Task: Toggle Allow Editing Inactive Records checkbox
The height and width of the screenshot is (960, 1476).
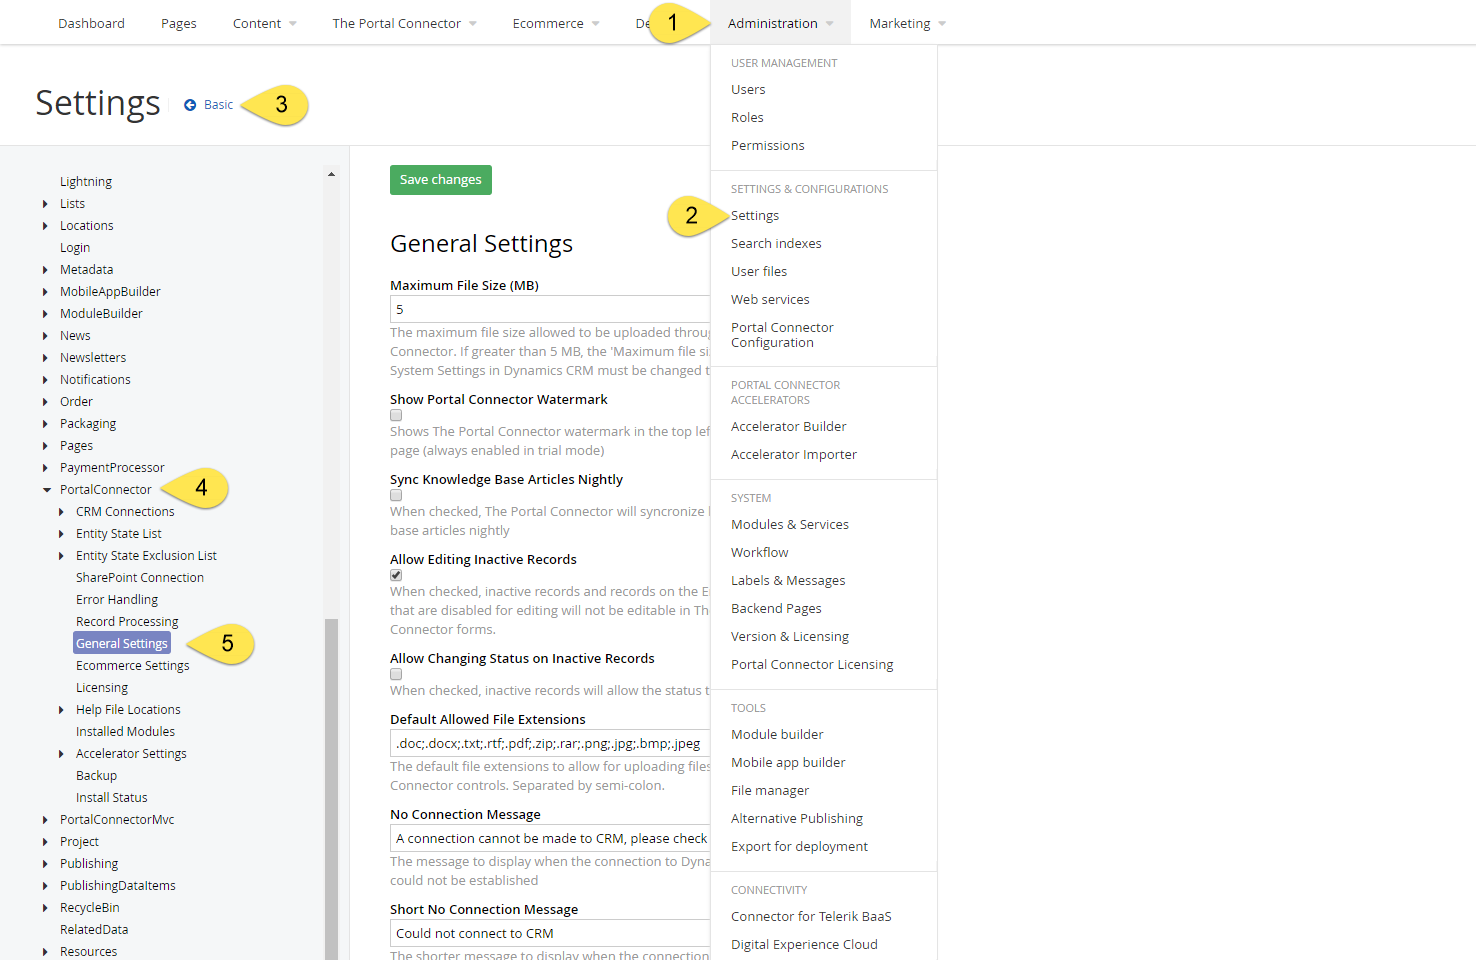Action: pos(396,575)
